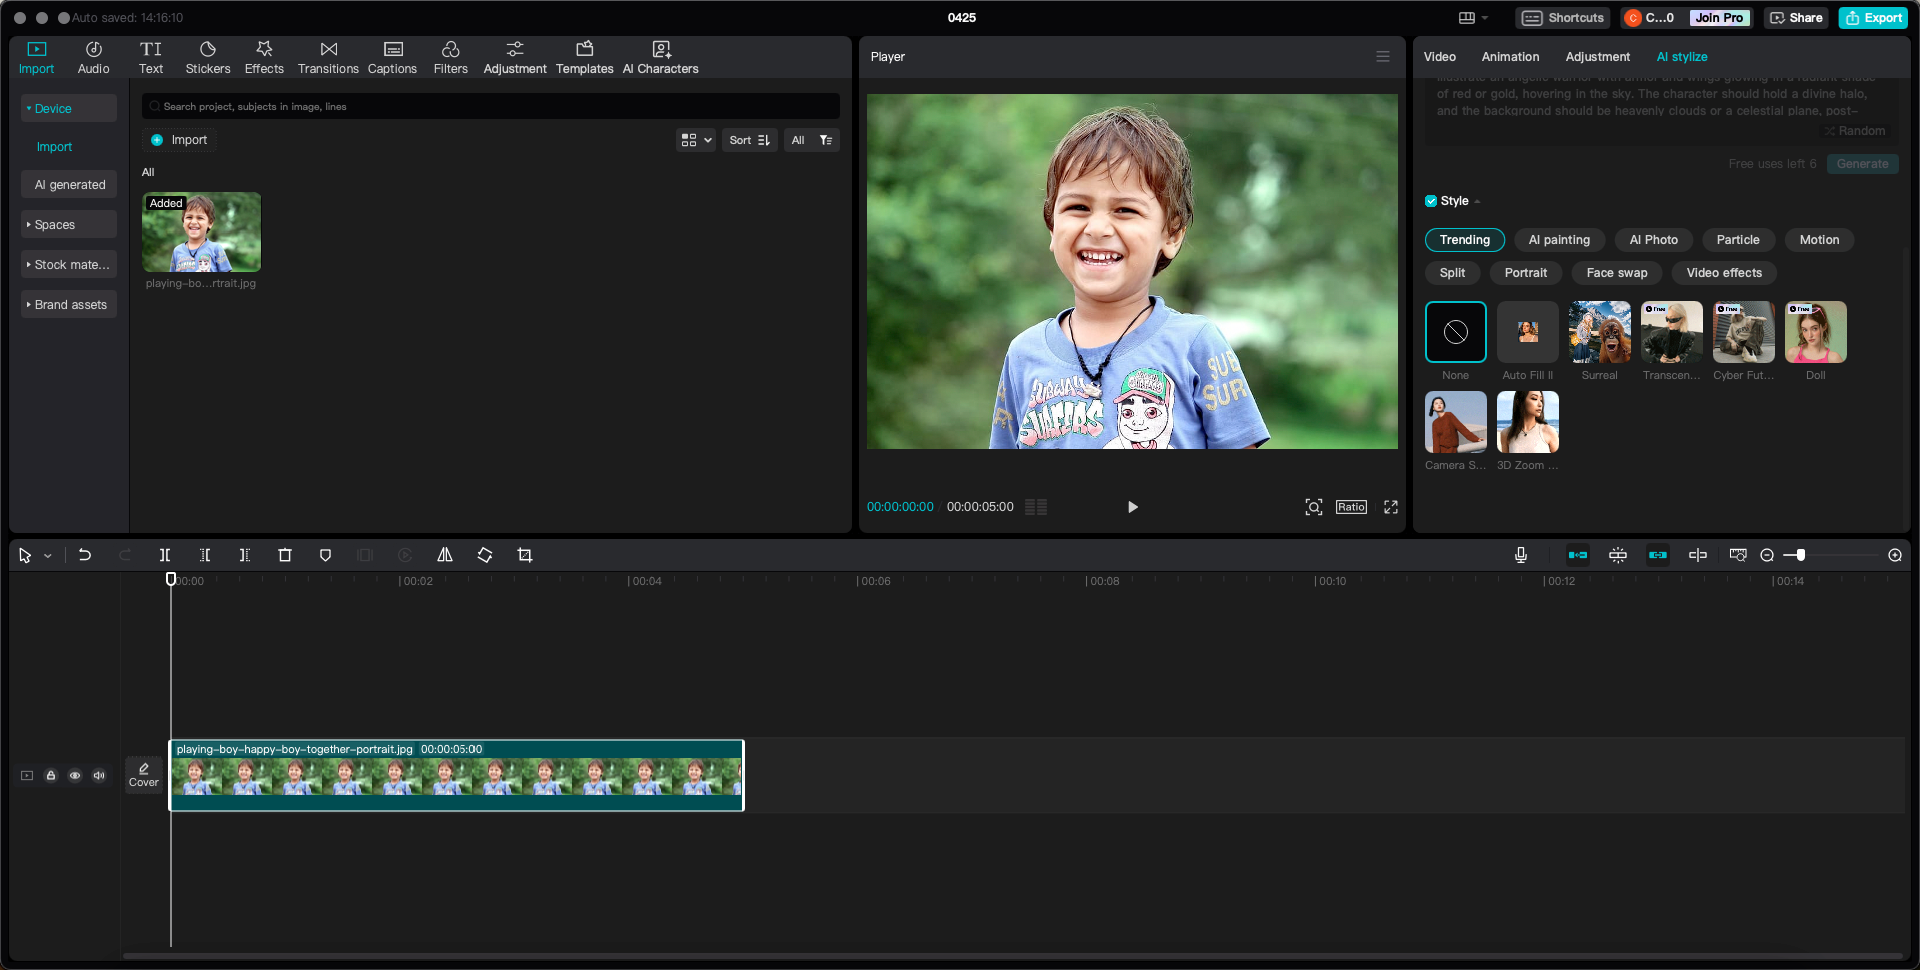Click the Export button
The width and height of the screenshot is (1920, 970).
coord(1872,17)
